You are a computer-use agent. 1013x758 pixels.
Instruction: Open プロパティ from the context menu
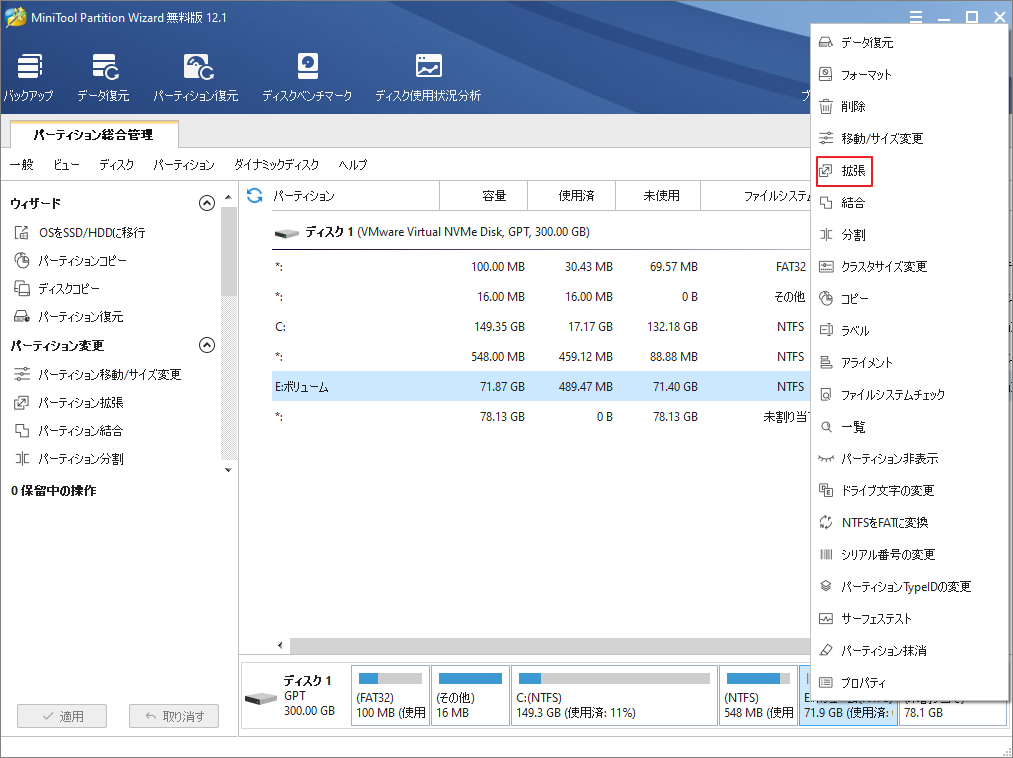coord(909,682)
